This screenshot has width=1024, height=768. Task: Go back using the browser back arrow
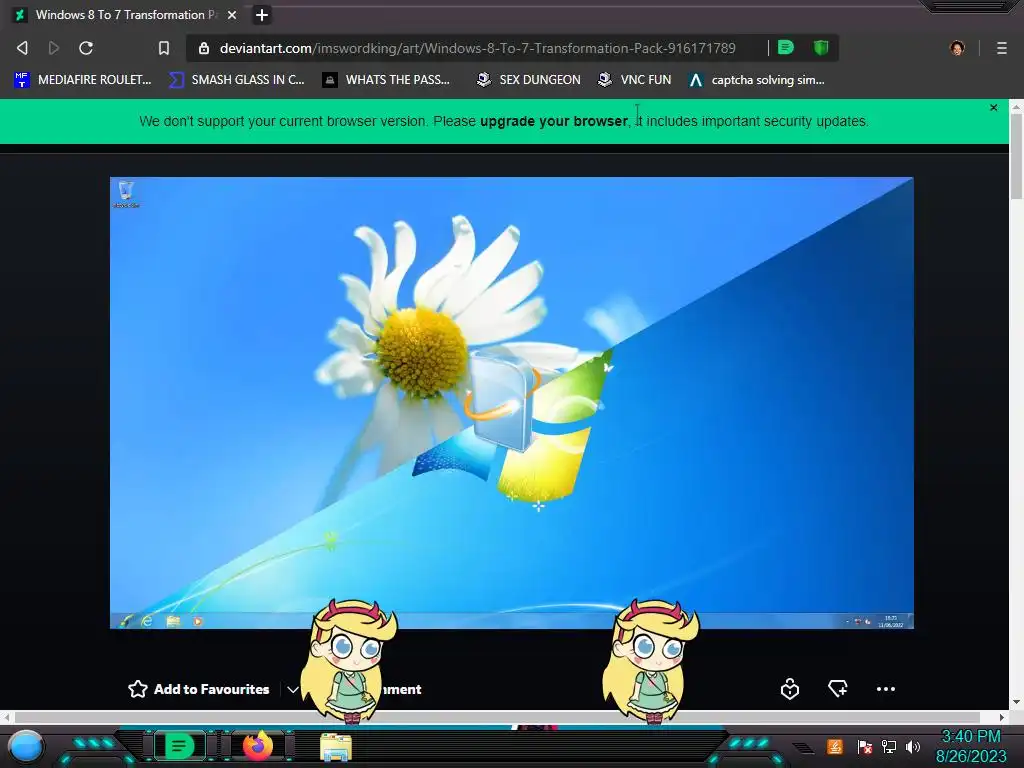point(22,48)
